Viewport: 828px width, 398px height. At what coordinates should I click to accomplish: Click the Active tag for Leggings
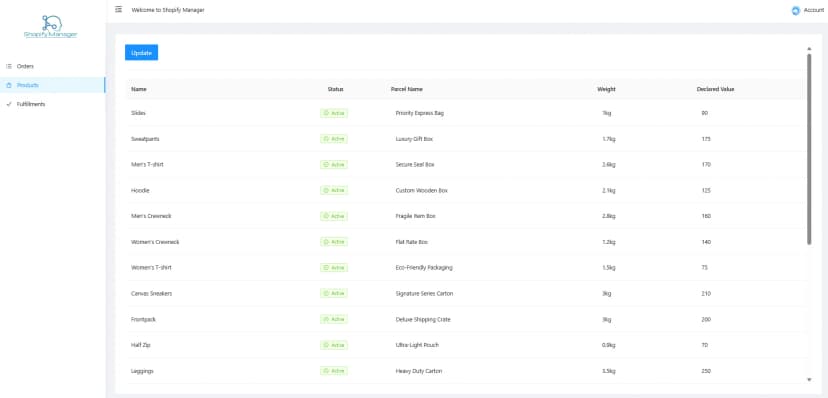tap(334, 371)
